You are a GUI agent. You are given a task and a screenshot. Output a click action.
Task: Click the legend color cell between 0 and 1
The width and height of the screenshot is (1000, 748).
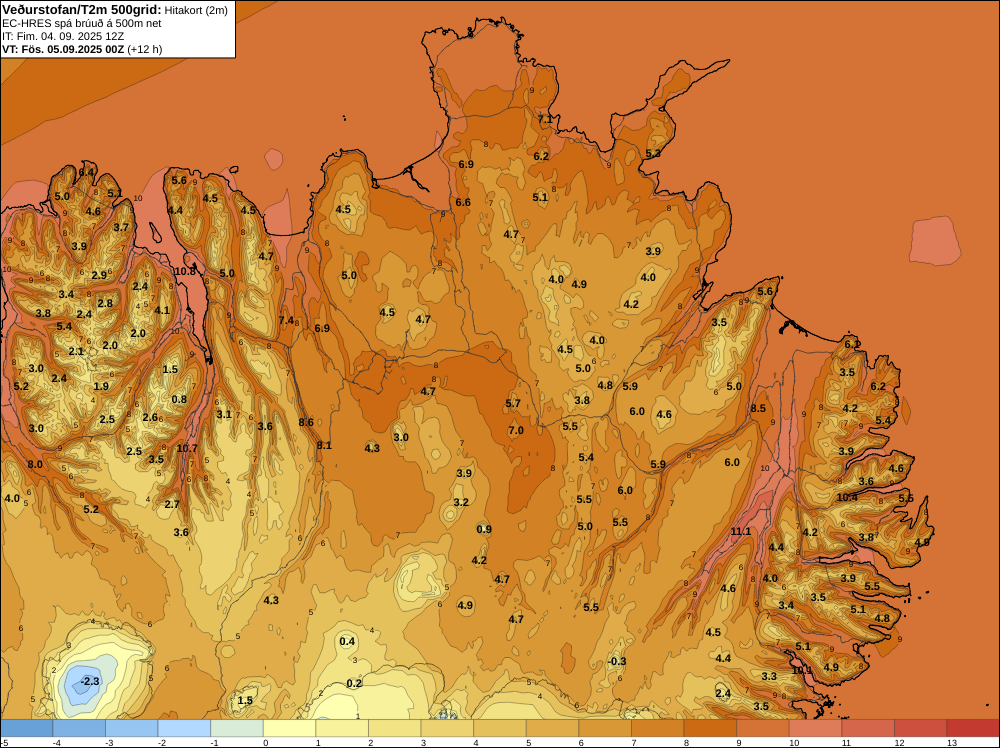289,728
